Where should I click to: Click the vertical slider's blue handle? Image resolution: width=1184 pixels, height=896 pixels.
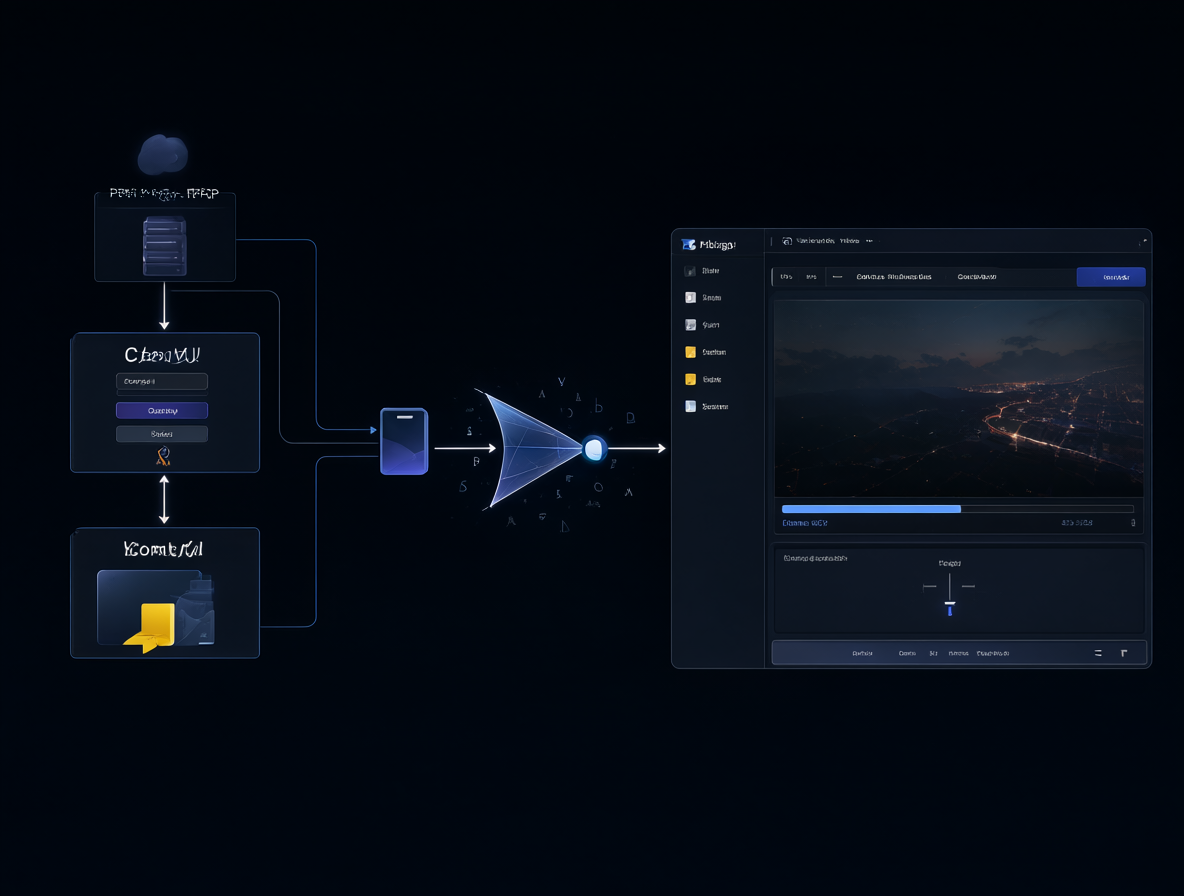tap(949, 608)
